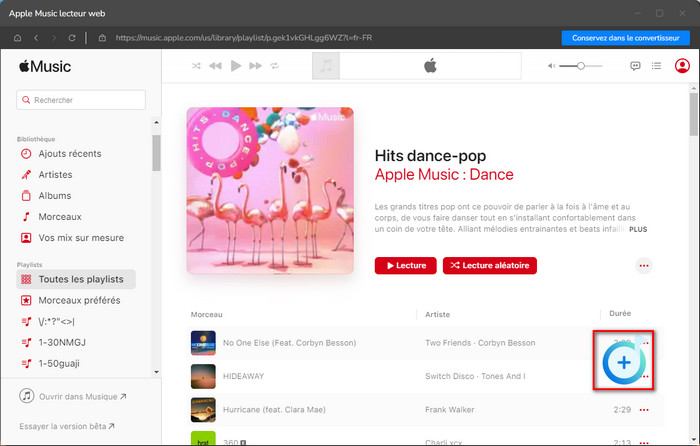Click the blue add-to-converter plus button
The image size is (700, 446).
pyautogui.click(x=624, y=362)
